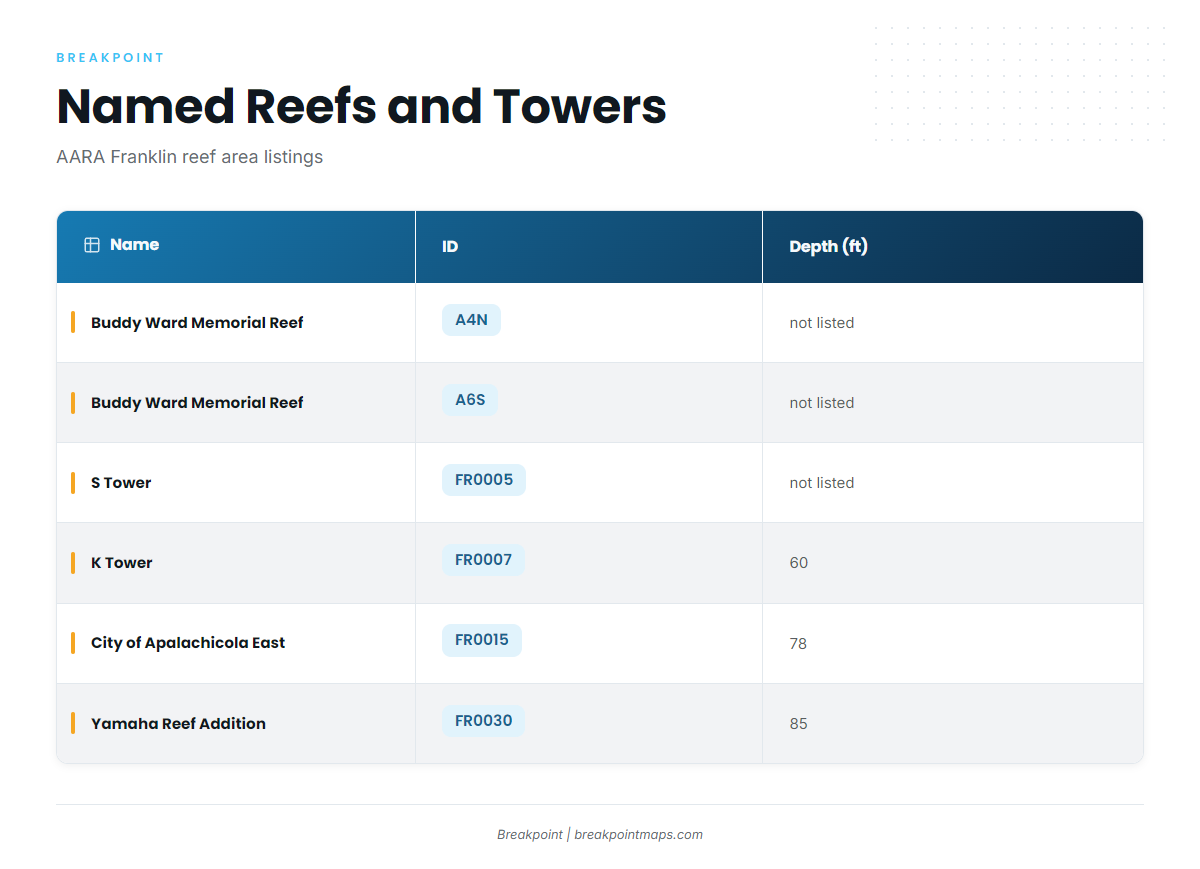Click Buddy Ward Memorial Reef in A6S row

[x=197, y=403]
